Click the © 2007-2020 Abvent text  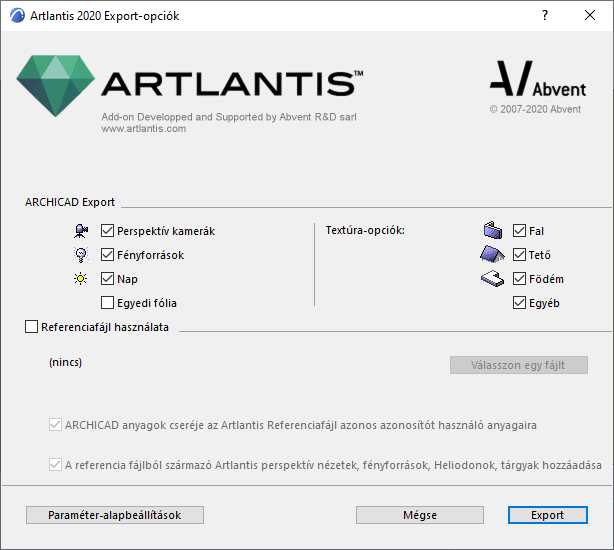point(535,109)
